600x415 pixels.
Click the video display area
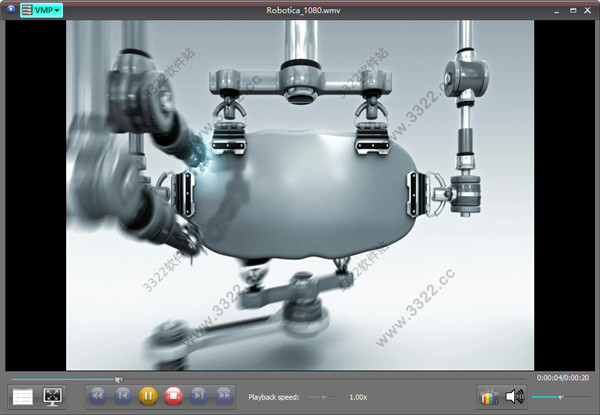click(x=300, y=195)
